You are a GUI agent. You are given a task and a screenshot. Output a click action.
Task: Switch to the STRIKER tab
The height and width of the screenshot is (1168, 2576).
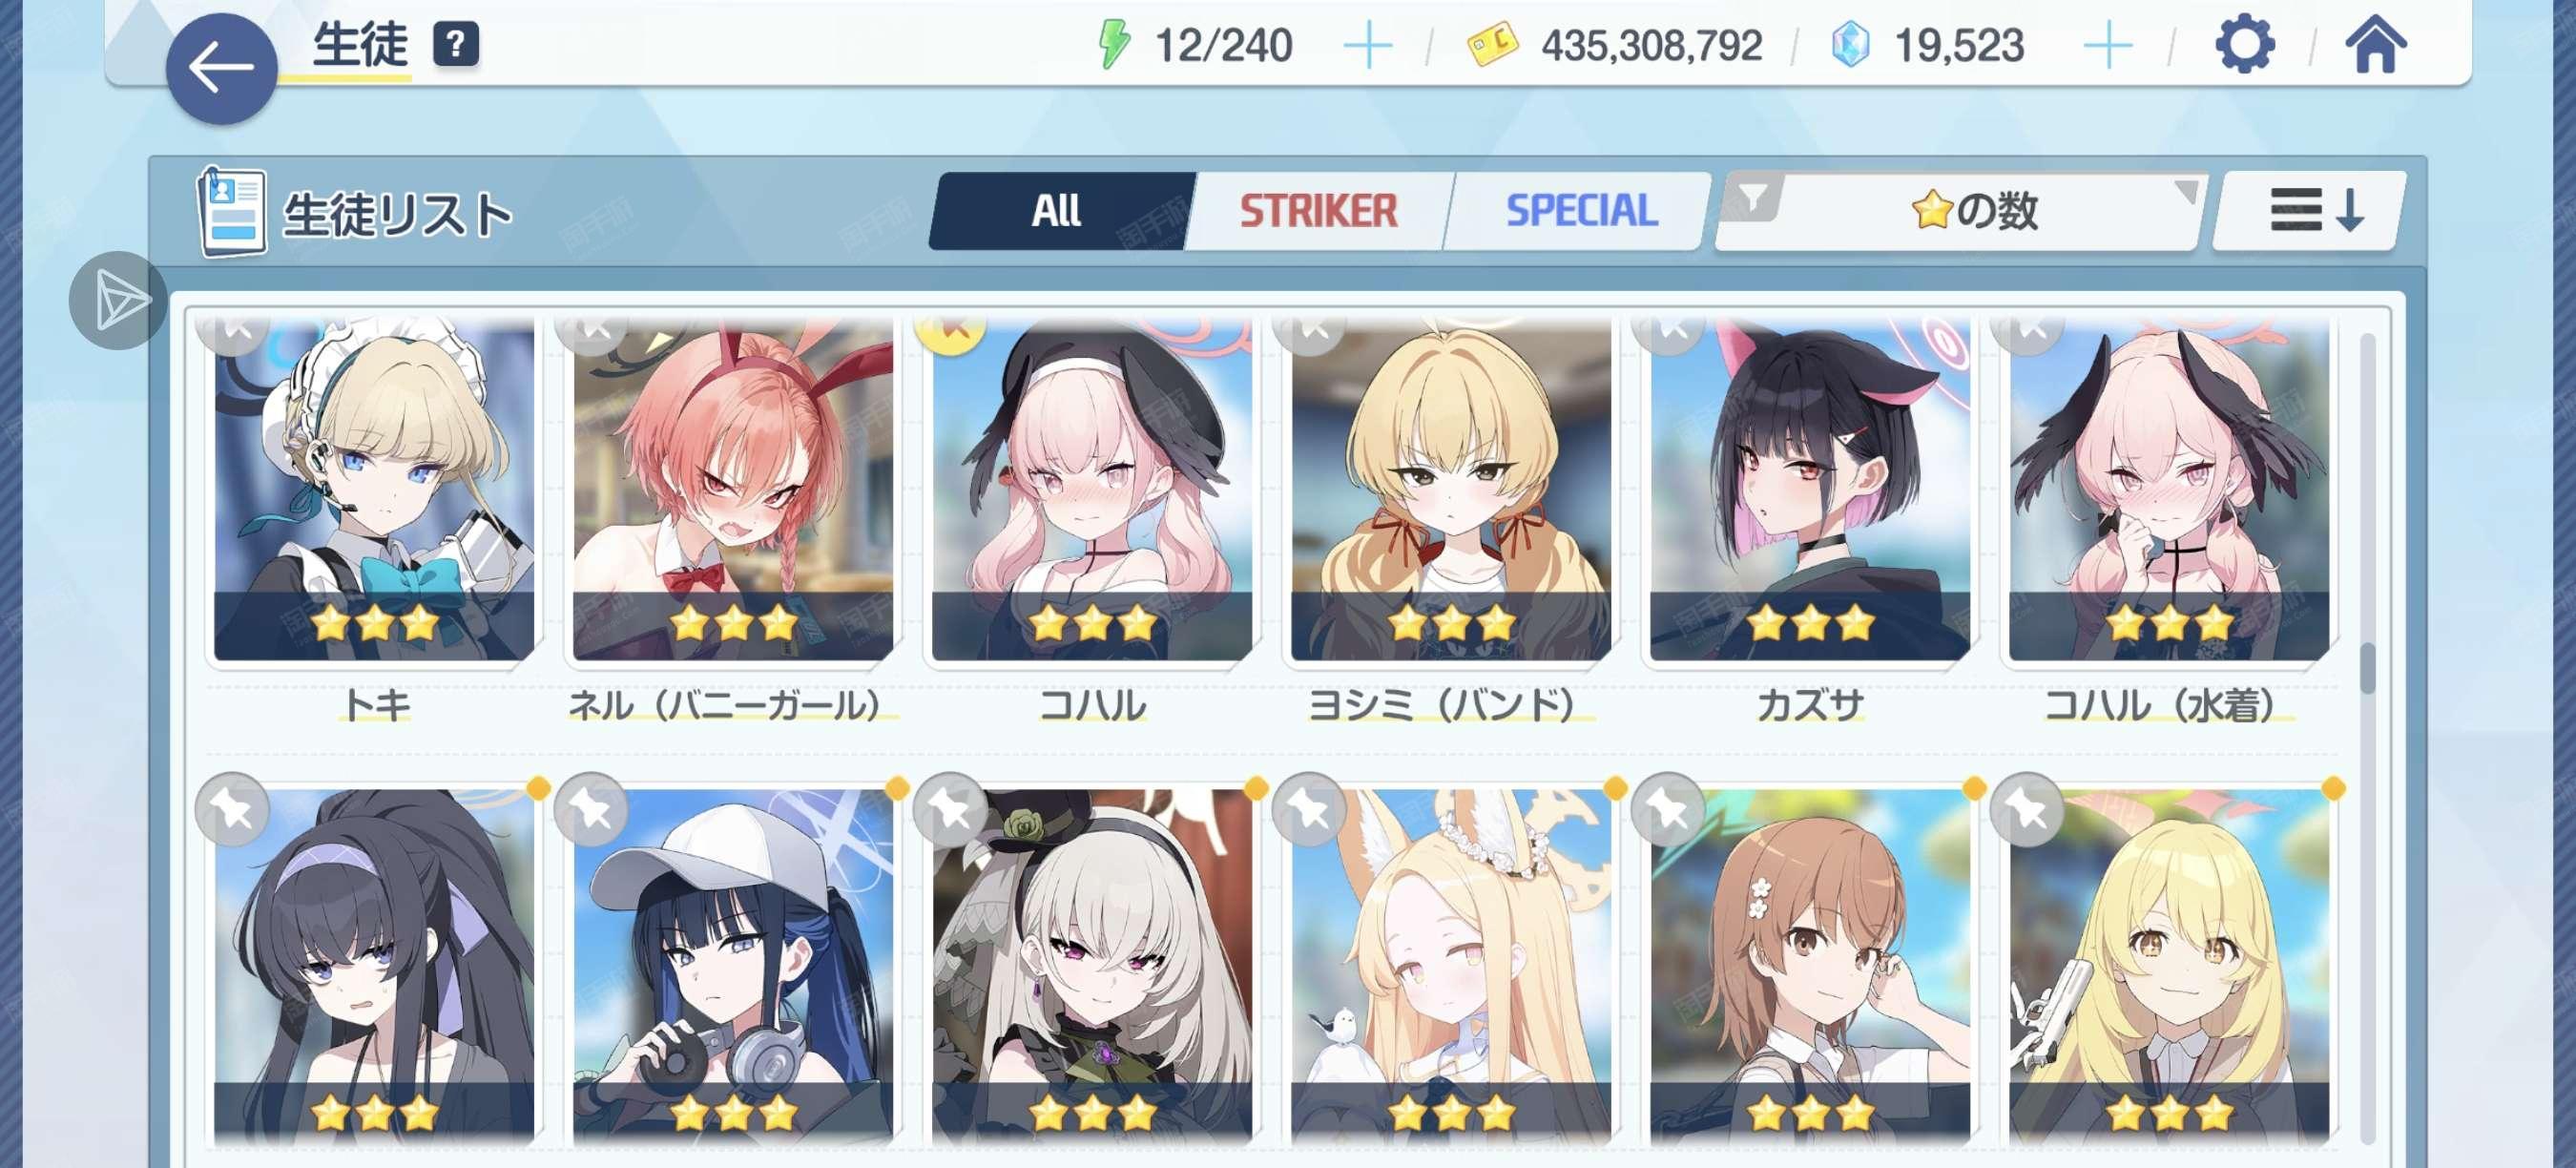pyautogui.click(x=1319, y=211)
